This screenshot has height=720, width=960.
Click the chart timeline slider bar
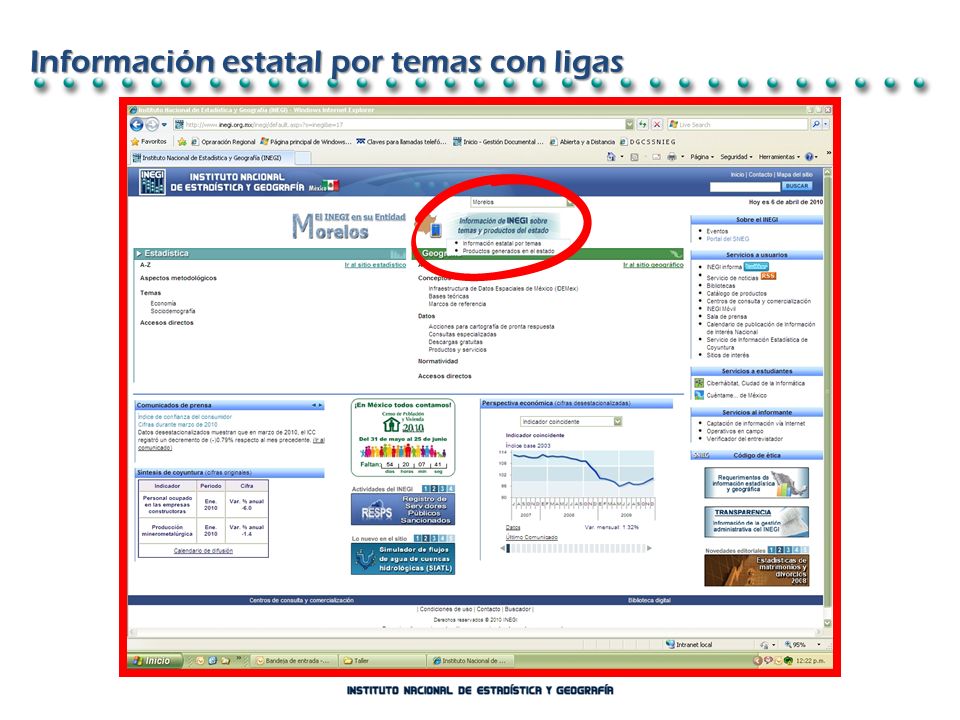[x=577, y=548]
